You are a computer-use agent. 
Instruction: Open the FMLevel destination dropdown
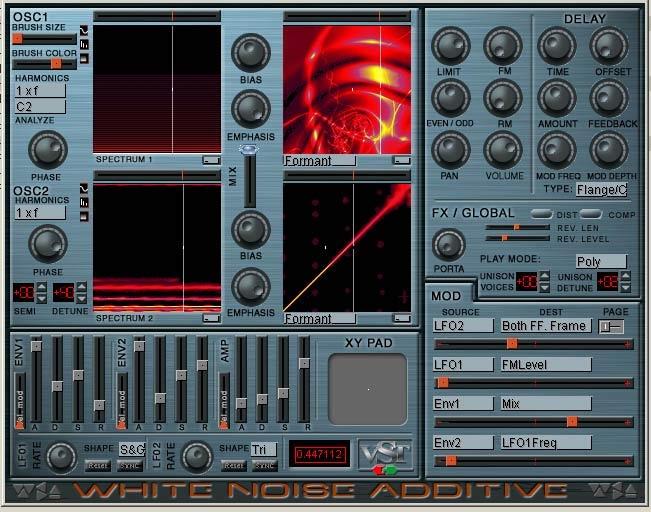[x=546, y=365]
